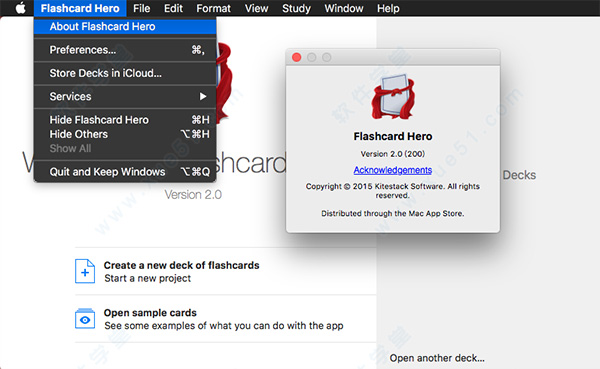600x369 pixels.
Task: Click Open sample cards option
Action: [x=150, y=313]
